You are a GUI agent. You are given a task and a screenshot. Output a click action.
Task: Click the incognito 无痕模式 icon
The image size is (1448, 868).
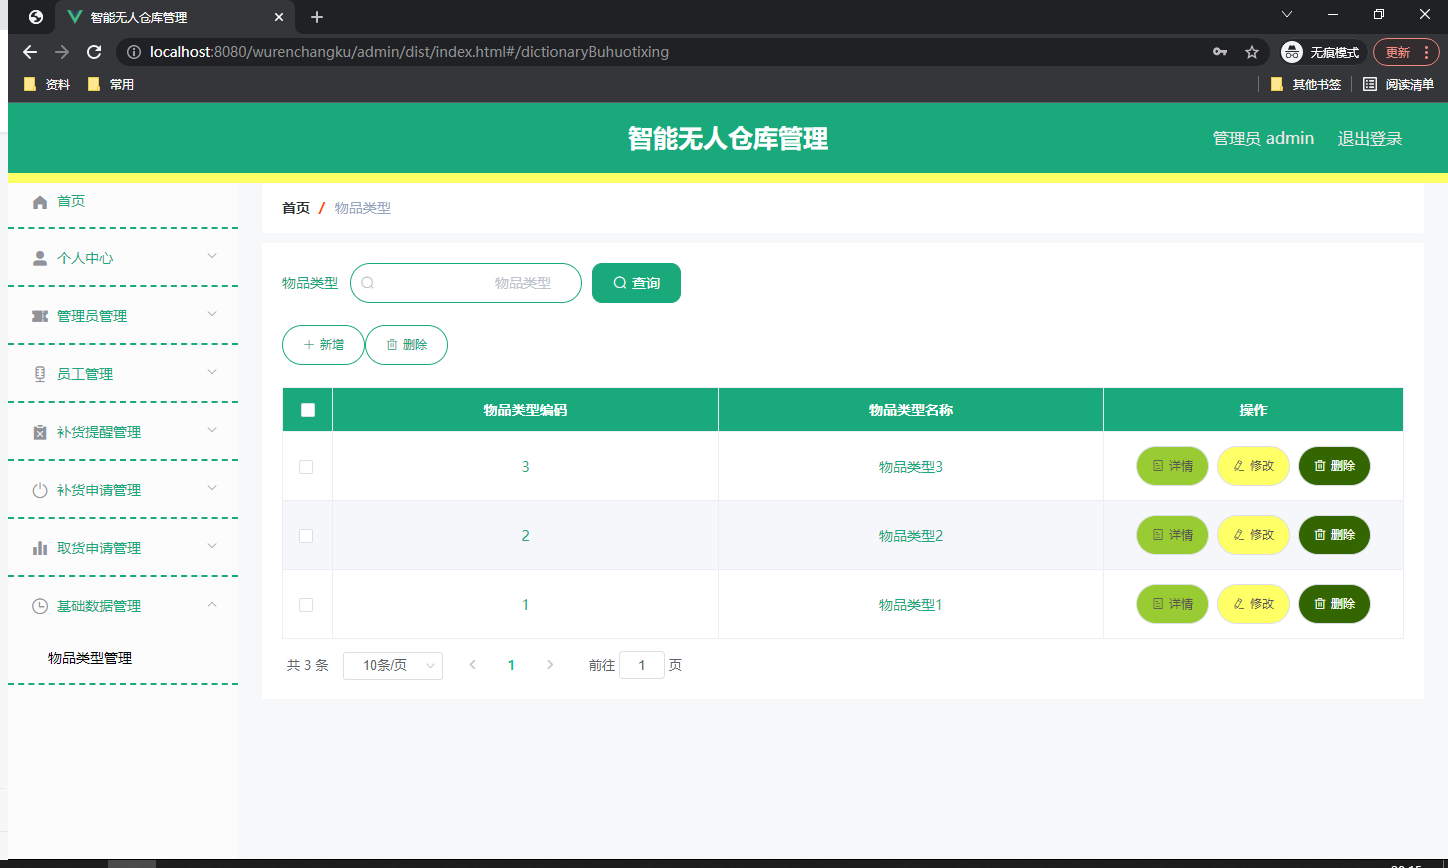[x=1292, y=52]
